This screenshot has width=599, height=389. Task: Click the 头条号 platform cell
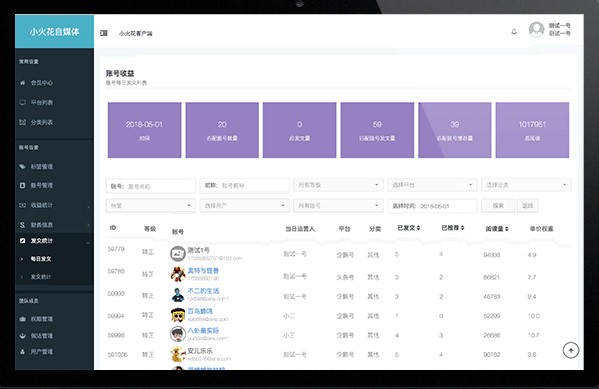(345, 277)
